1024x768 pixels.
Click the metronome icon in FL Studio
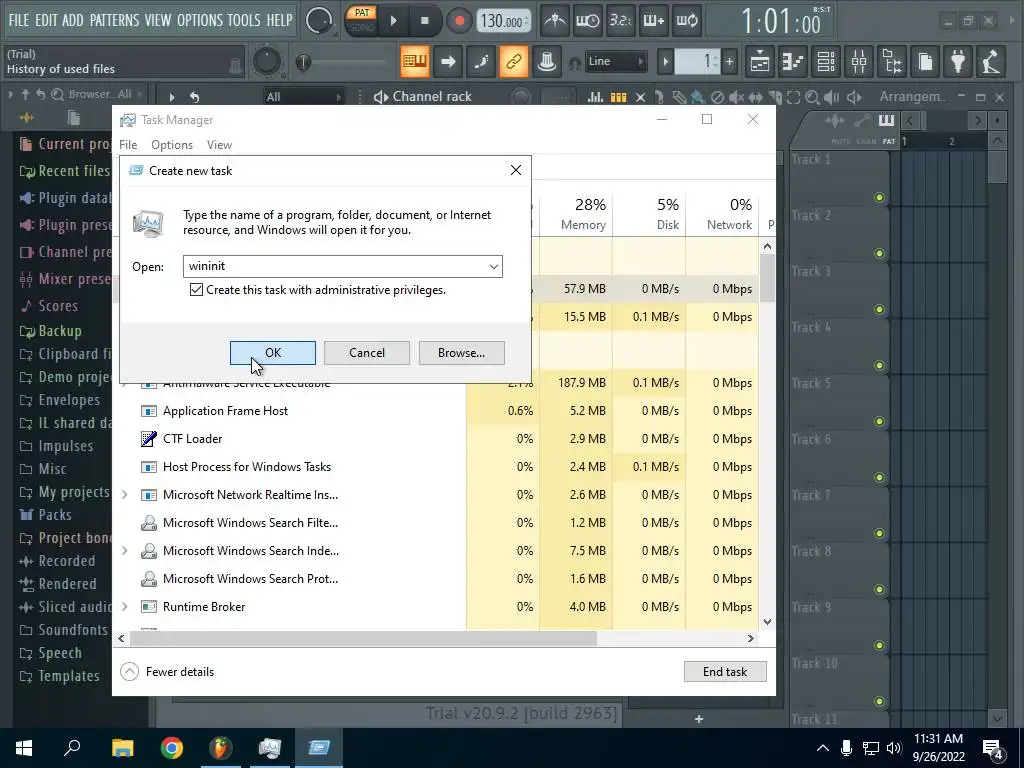554,21
